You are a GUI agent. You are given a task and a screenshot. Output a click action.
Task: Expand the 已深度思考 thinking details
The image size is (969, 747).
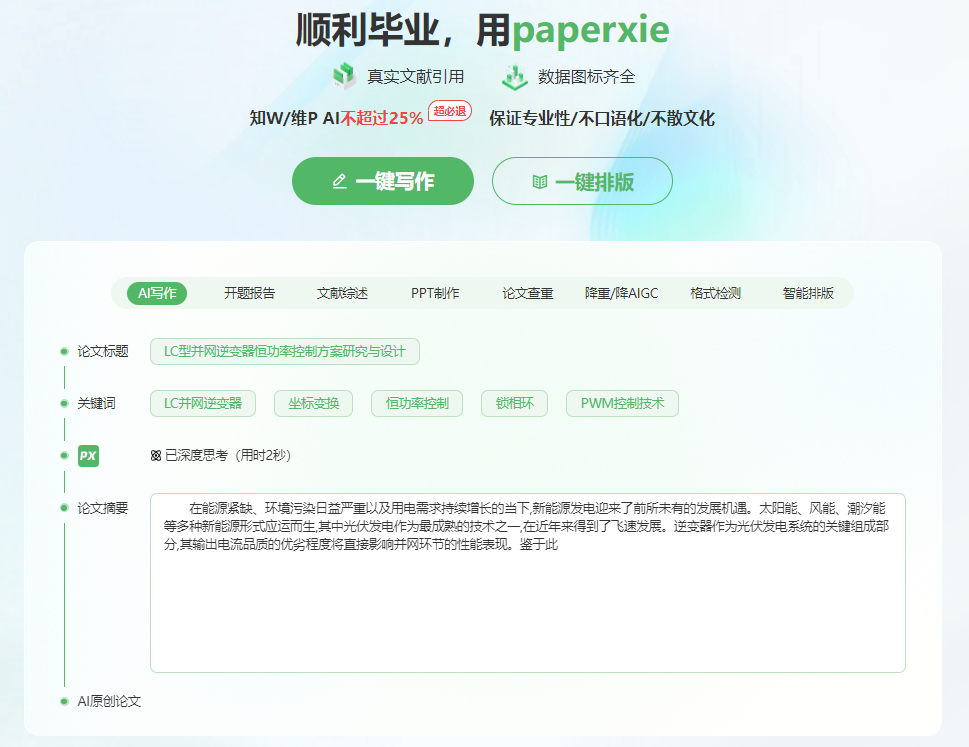coord(227,456)
